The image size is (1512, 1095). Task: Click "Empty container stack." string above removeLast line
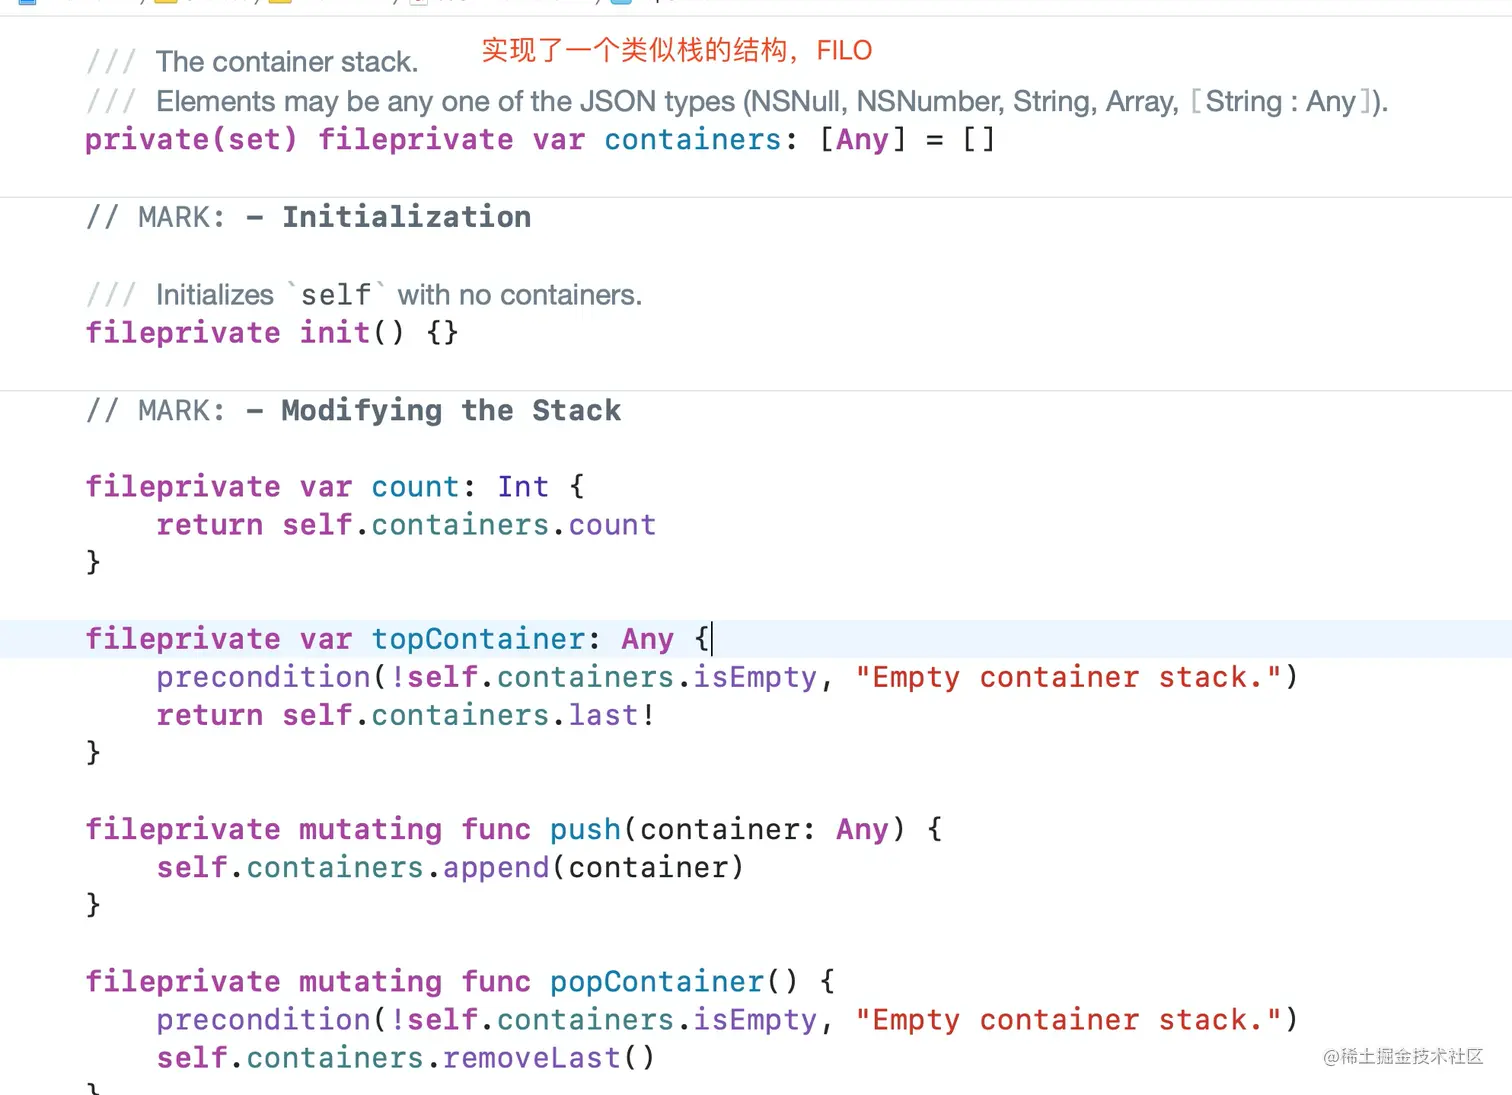click(x=1068, y=1020)
